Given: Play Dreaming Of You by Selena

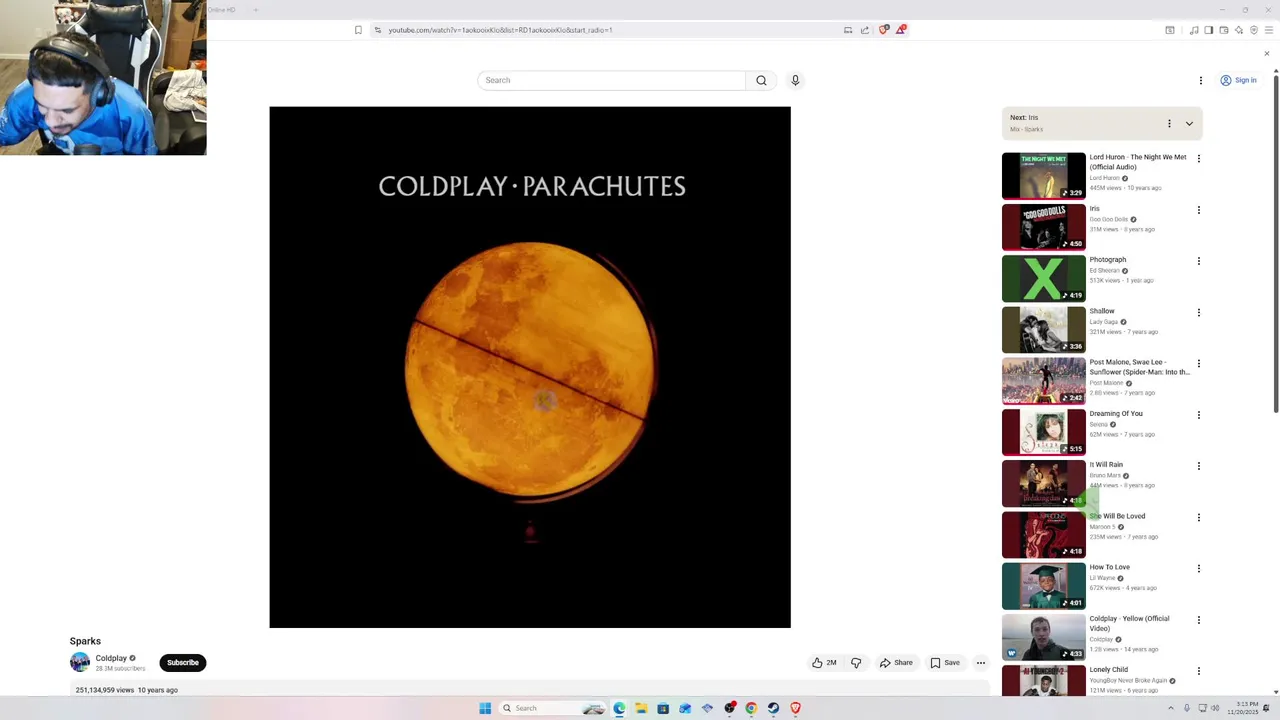Looking at the screenshot, I should (x=1043, y=432).
